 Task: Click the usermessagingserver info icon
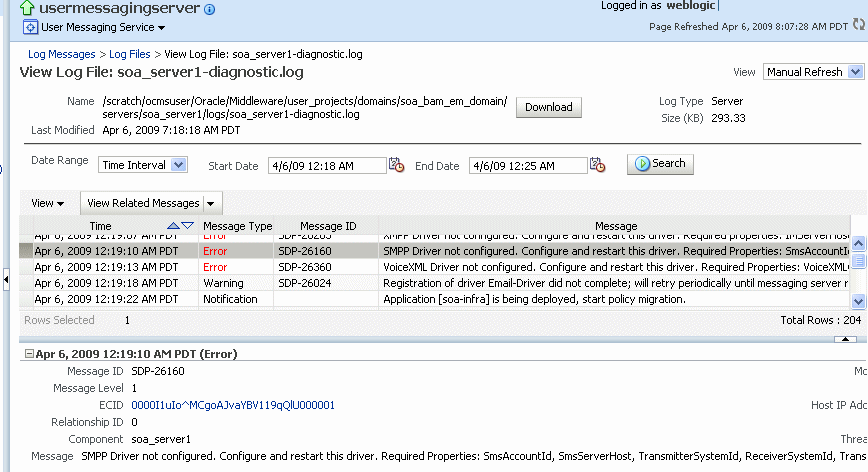209,9
